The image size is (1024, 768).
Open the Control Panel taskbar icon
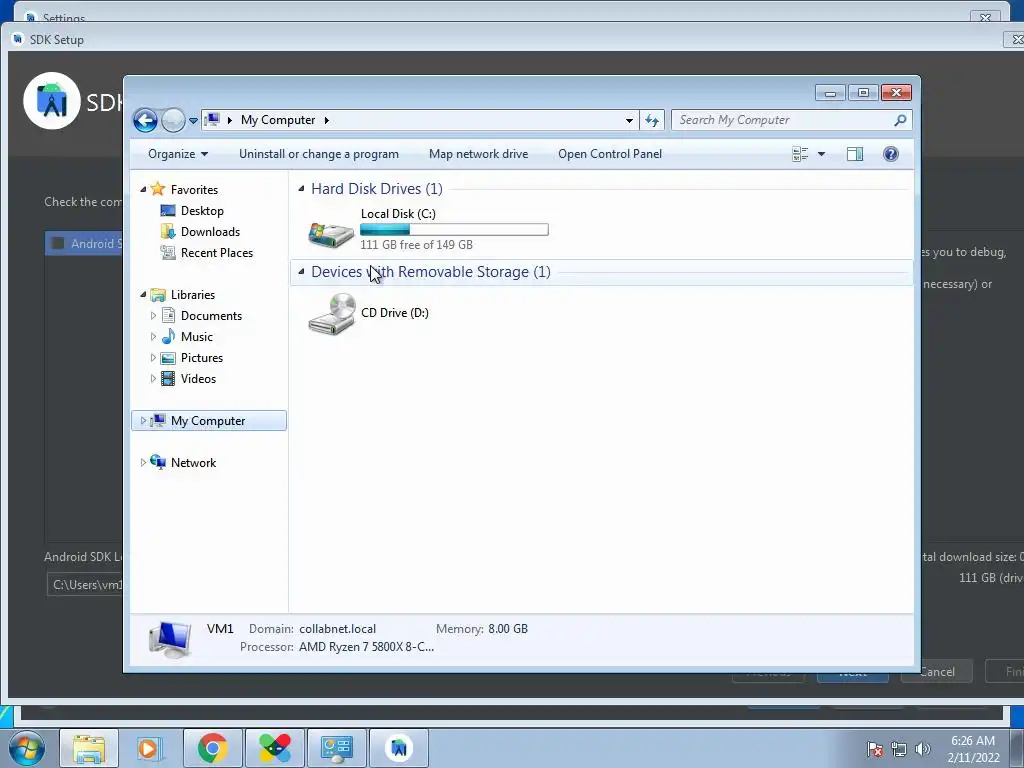tap(336, 748)
